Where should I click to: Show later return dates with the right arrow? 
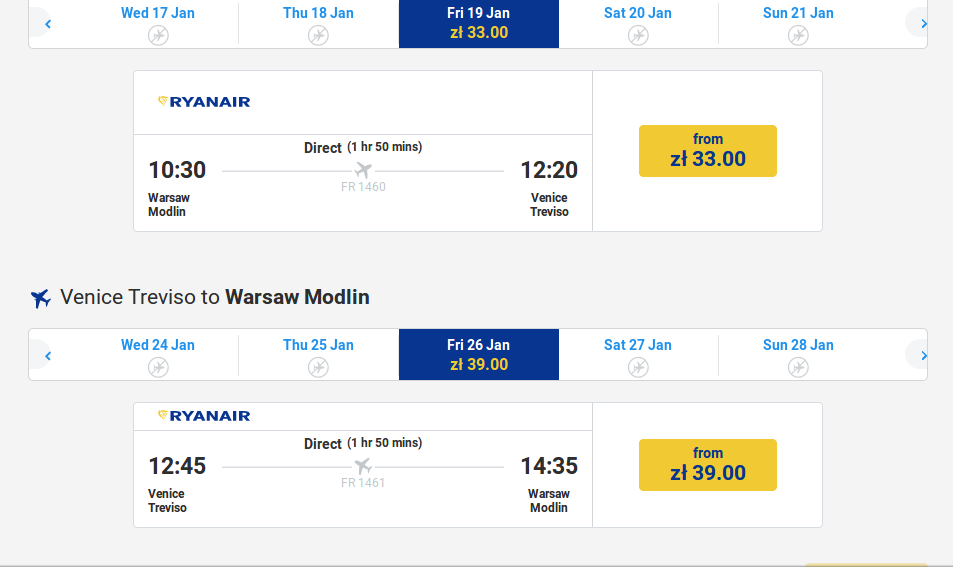pos(923,355)
